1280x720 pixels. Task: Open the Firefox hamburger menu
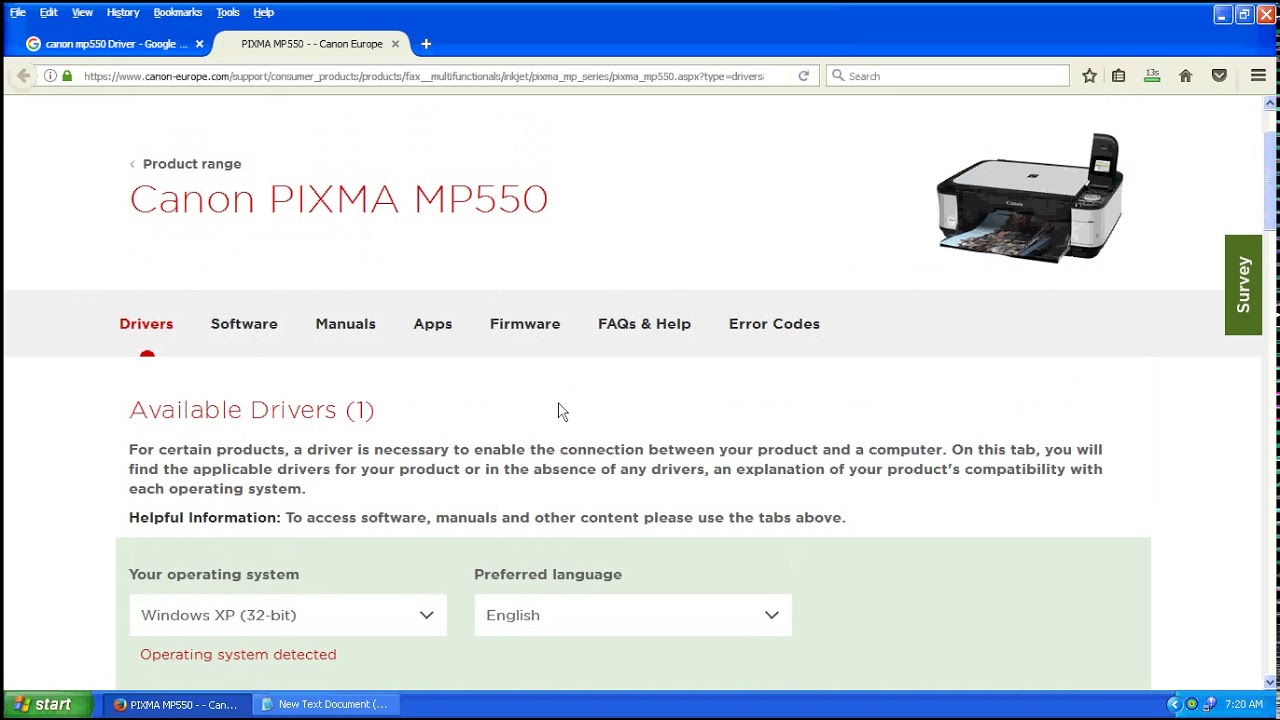click(1259, 76)
